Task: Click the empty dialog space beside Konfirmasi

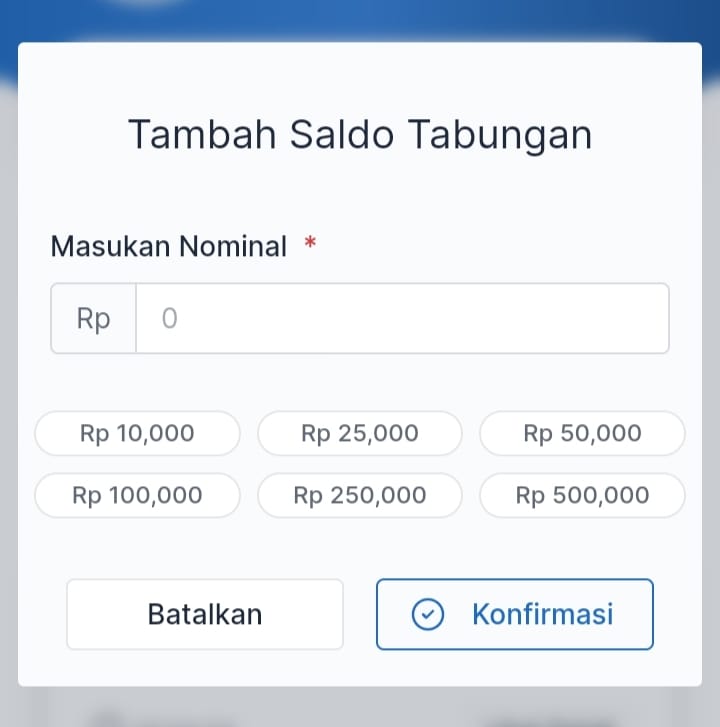Action: tap(678, 614)
